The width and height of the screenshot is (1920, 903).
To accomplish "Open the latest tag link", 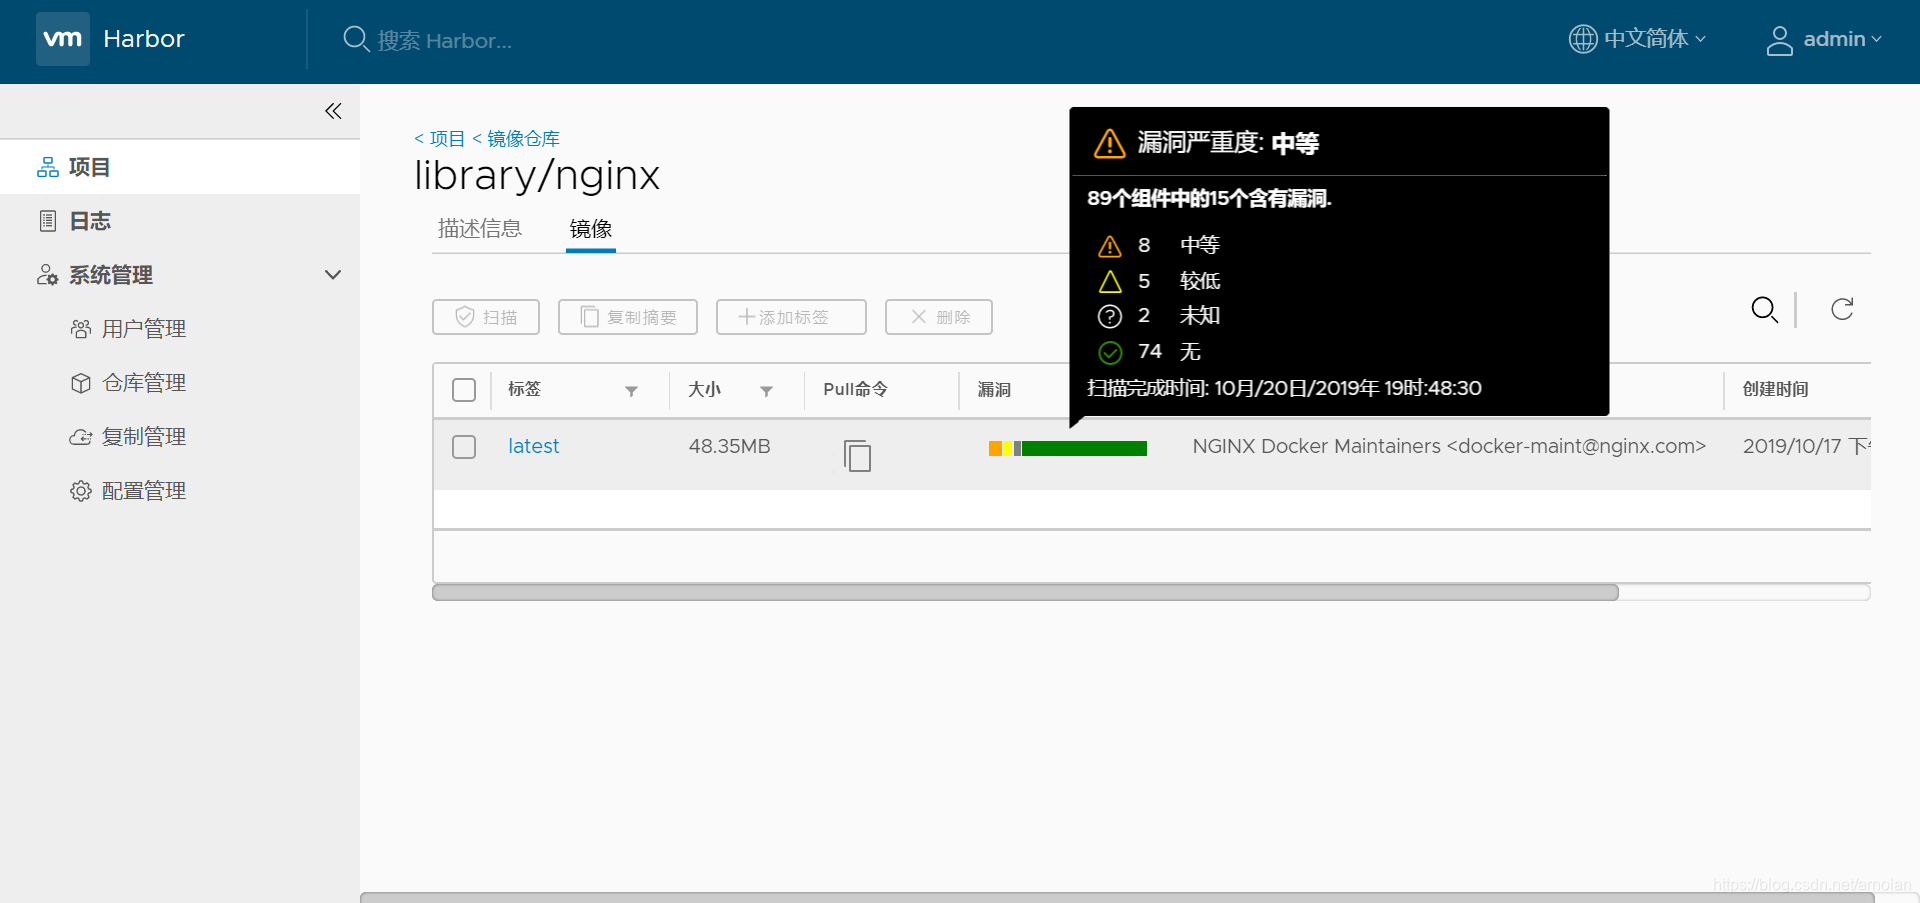I will click(533, 446).
